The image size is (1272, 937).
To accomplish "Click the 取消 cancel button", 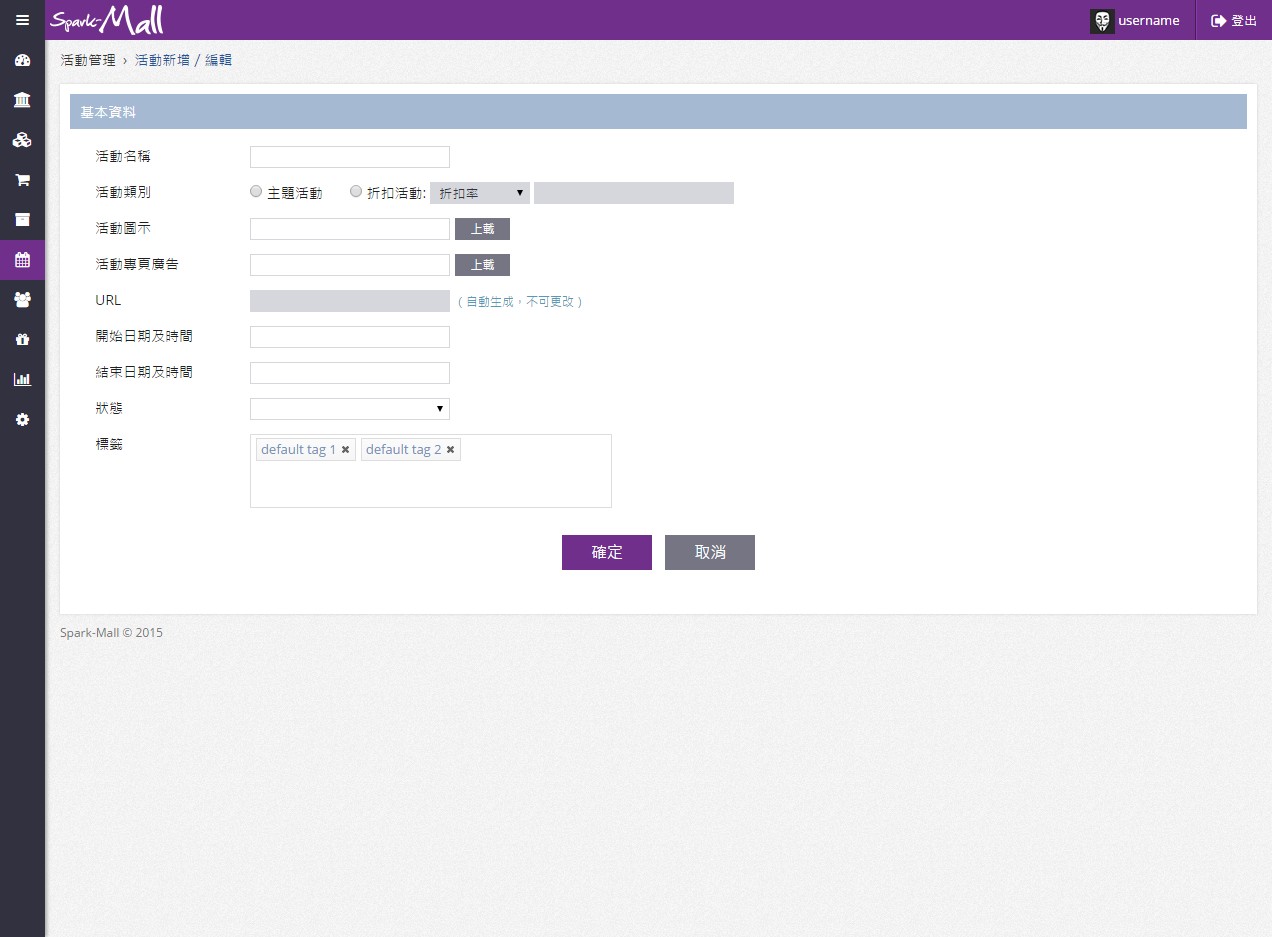I will [710, 553].
